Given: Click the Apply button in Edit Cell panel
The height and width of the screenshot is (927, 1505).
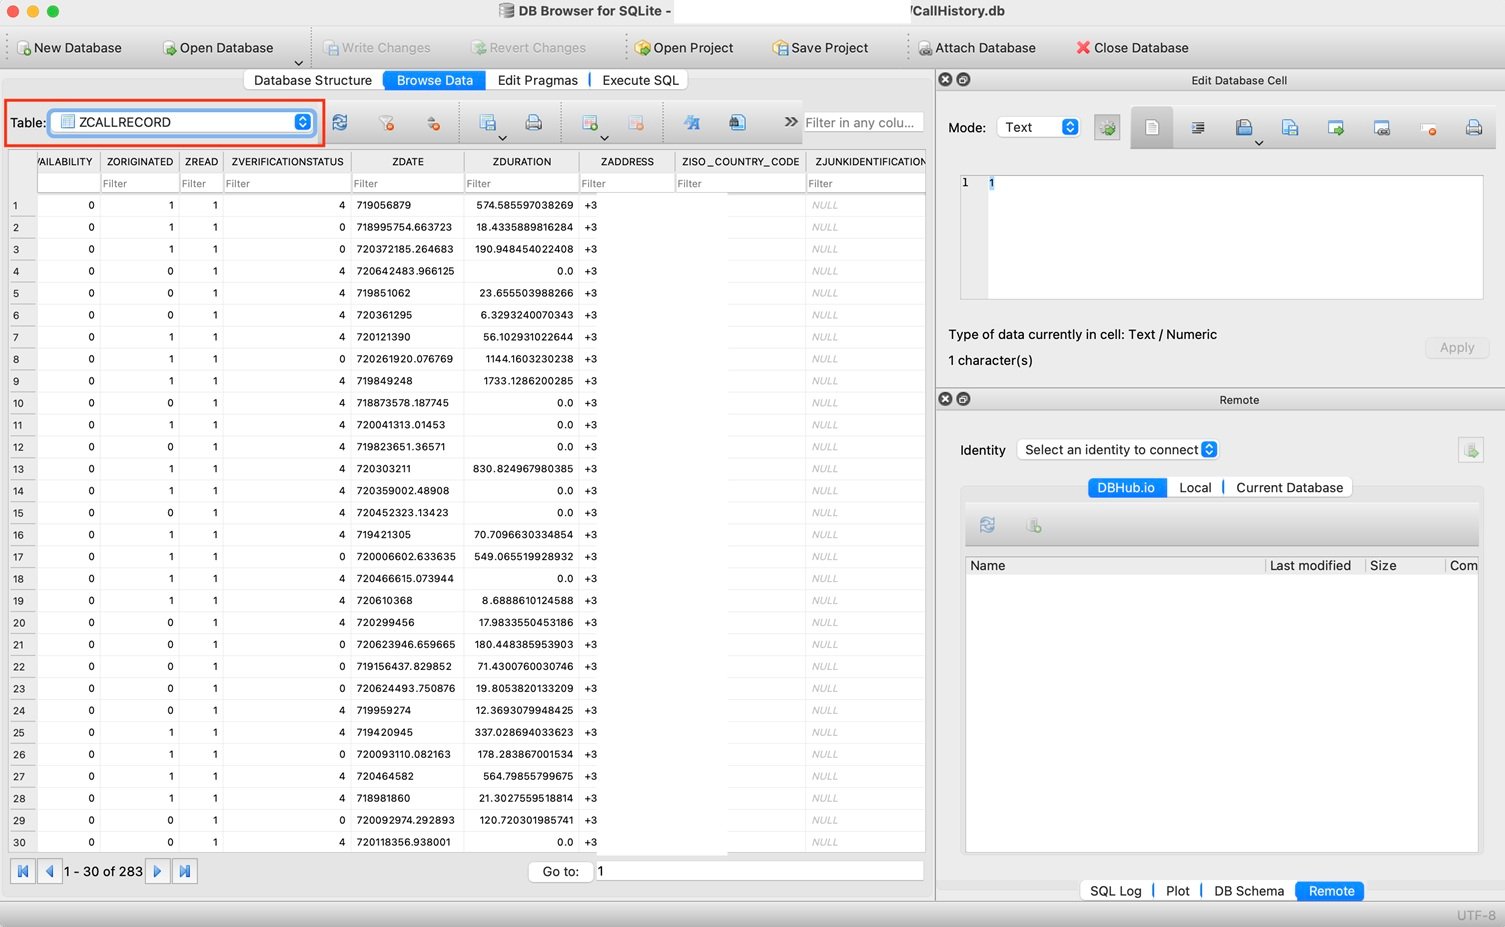Looking at the screenshot, I should tap(1457, 347).
